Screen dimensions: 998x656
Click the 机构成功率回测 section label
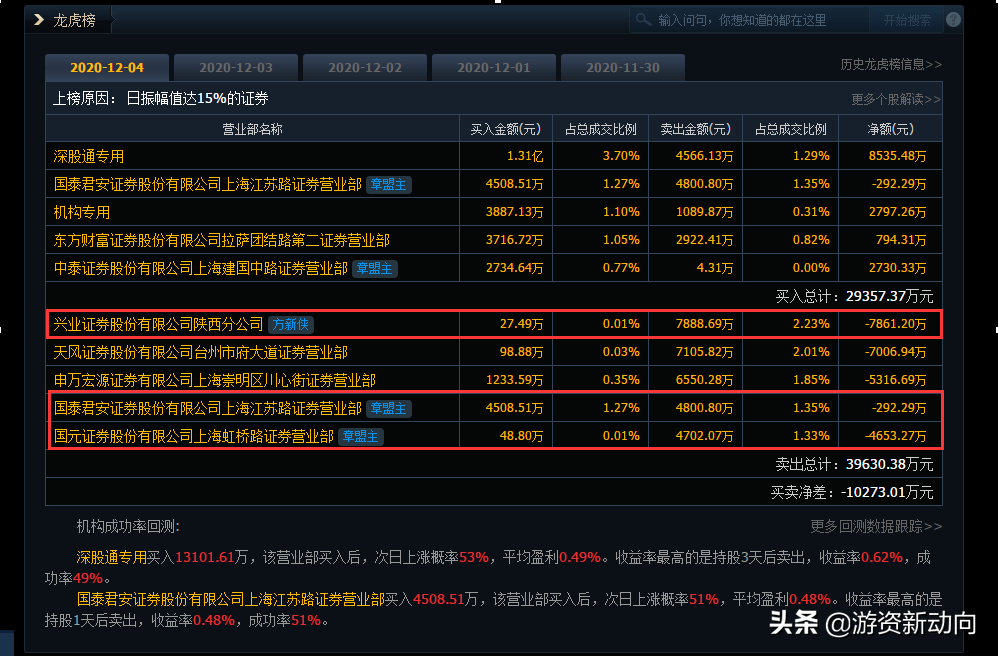[x=128, y=526]
